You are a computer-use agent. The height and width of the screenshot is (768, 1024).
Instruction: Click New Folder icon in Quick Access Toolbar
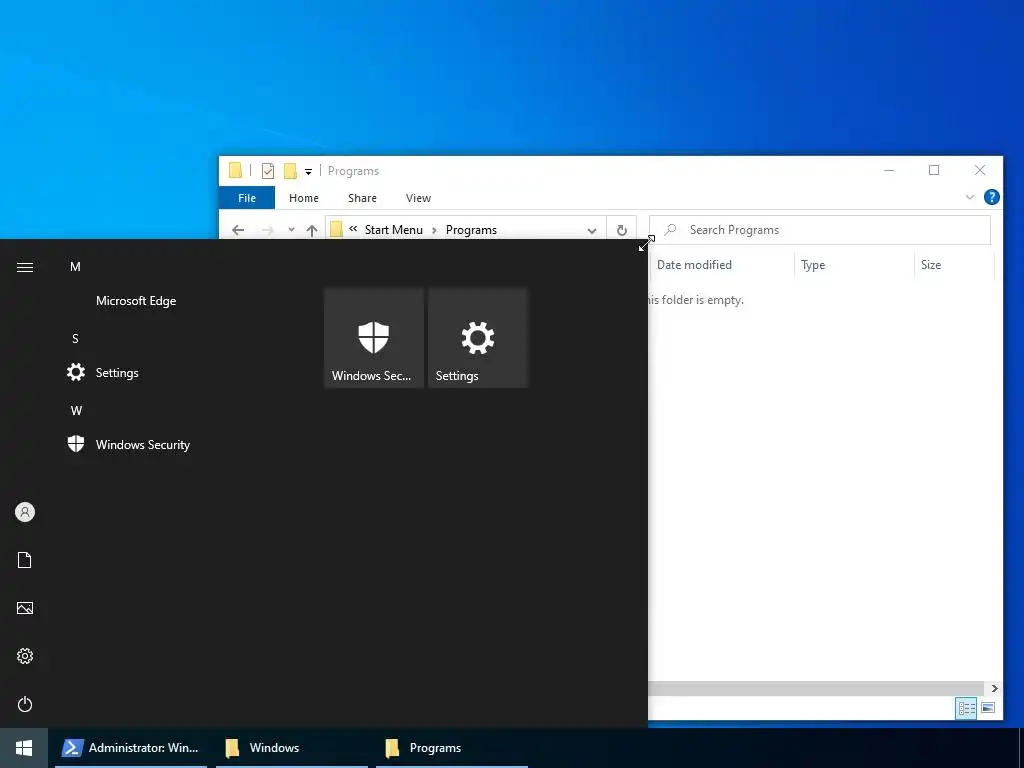(x=290, y=171)
